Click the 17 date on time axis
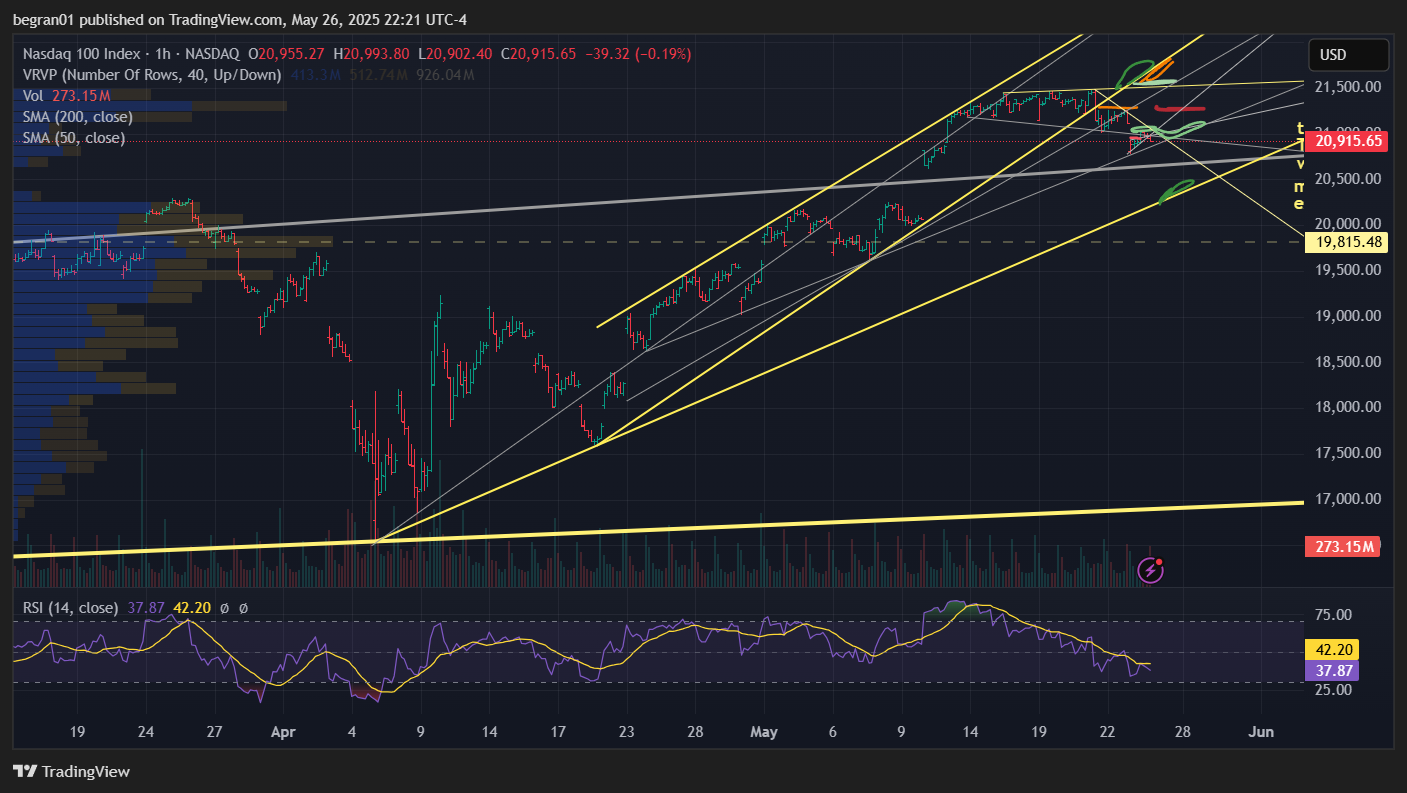The image size is (1407, 793). pyautogui.click(x=558, y=732)
